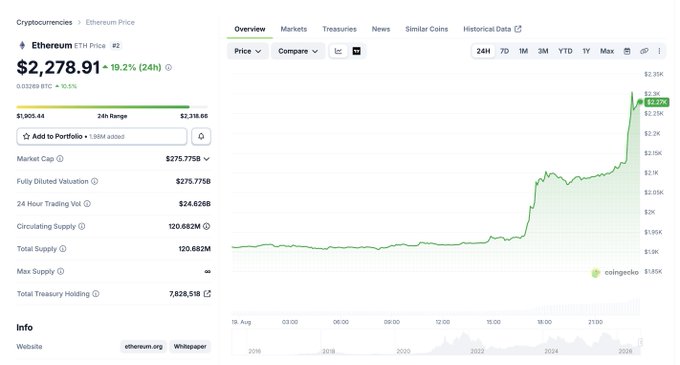The height and width of the screenshot is (365, 680).
Task: Click the star icon in Add to Portfolio
Action: pyautogui.click(x=26, y=136)
